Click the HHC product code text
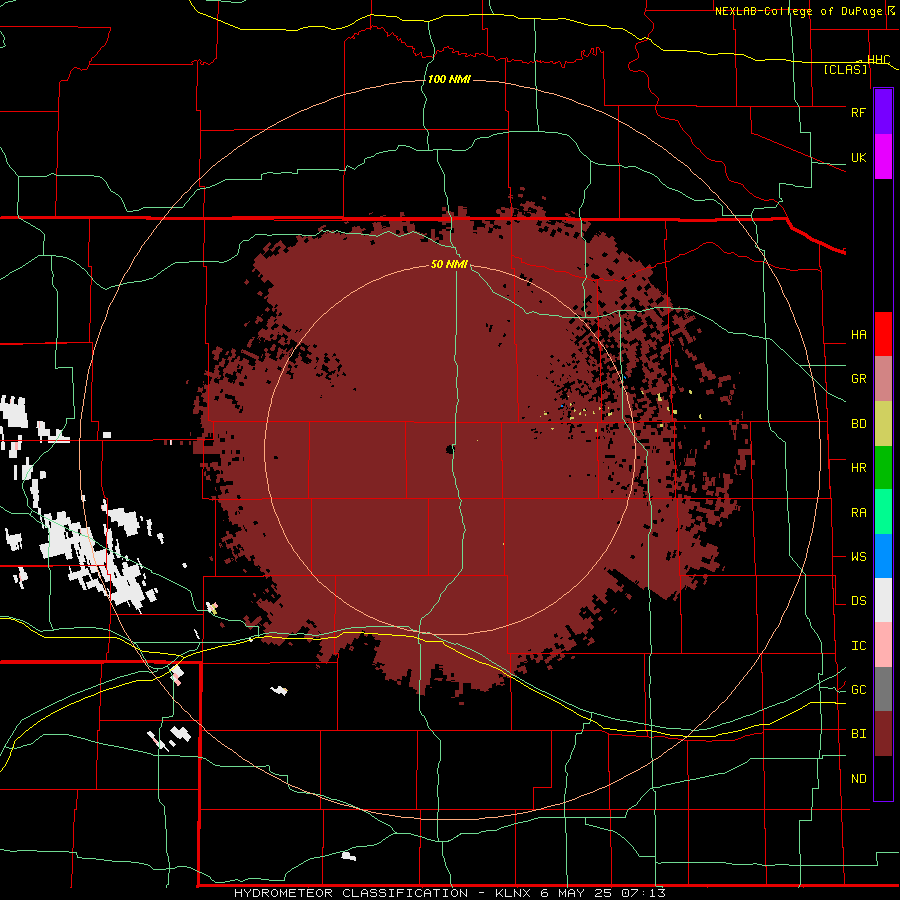900x900 pixels. coord(878,60)
